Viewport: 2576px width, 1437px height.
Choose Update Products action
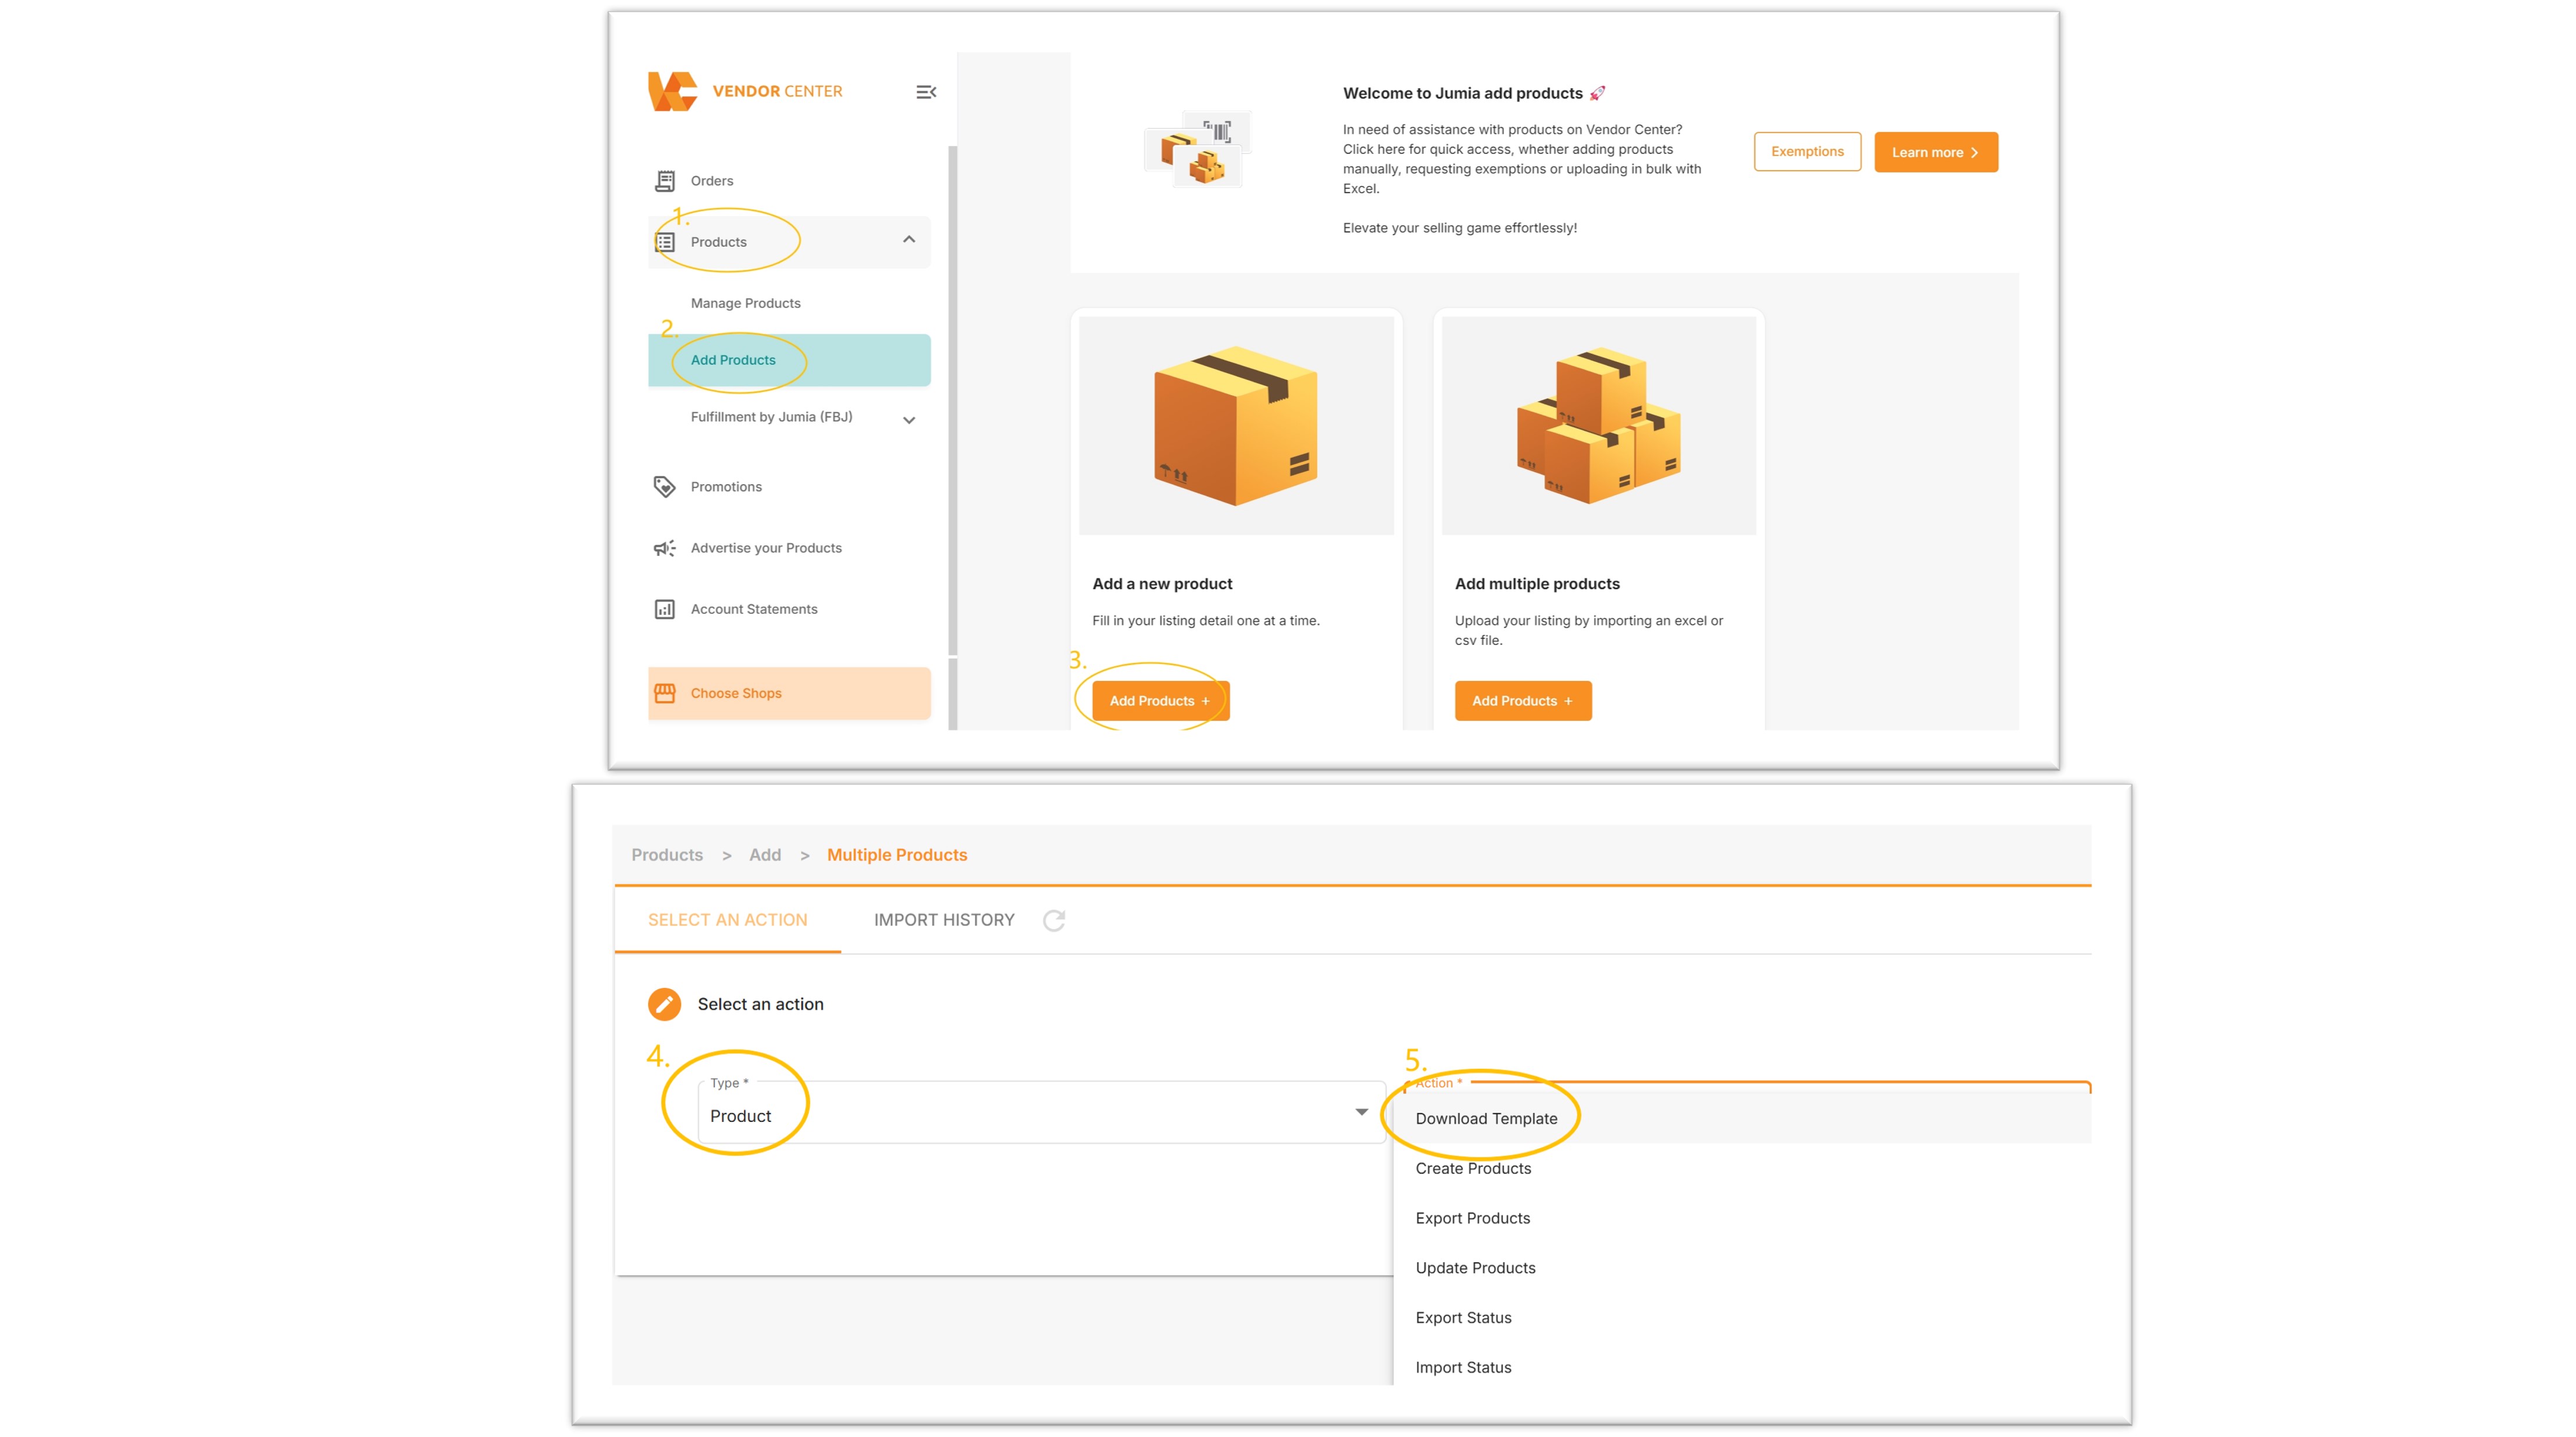click(1741, 1268)
